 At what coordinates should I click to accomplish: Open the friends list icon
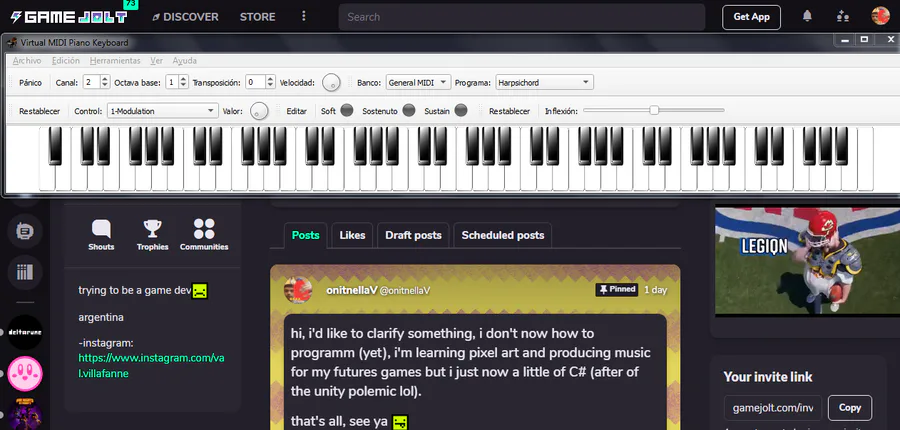[x=843, y=17]
